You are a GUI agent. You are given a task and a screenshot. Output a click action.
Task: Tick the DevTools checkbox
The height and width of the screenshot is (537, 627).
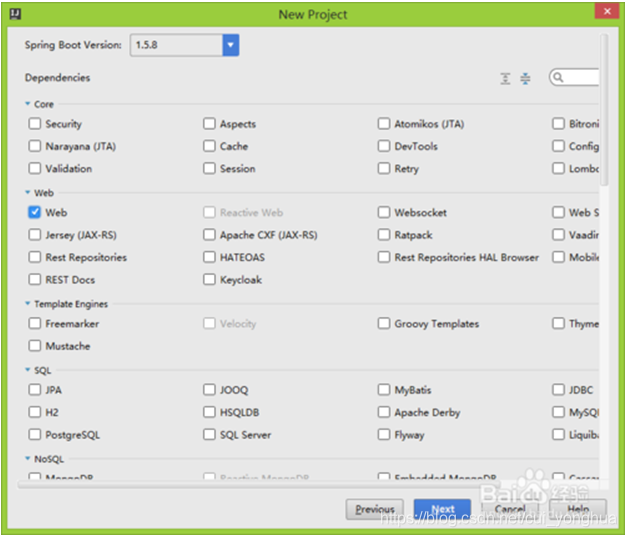(384, 146)
